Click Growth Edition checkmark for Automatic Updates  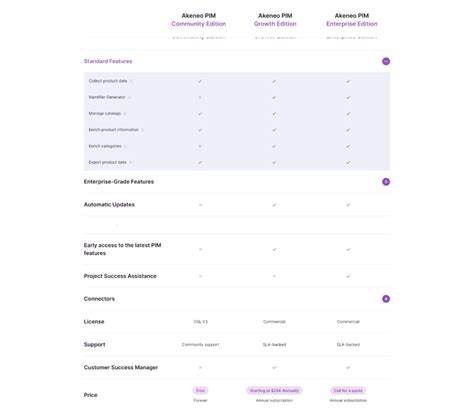(274, 205)
